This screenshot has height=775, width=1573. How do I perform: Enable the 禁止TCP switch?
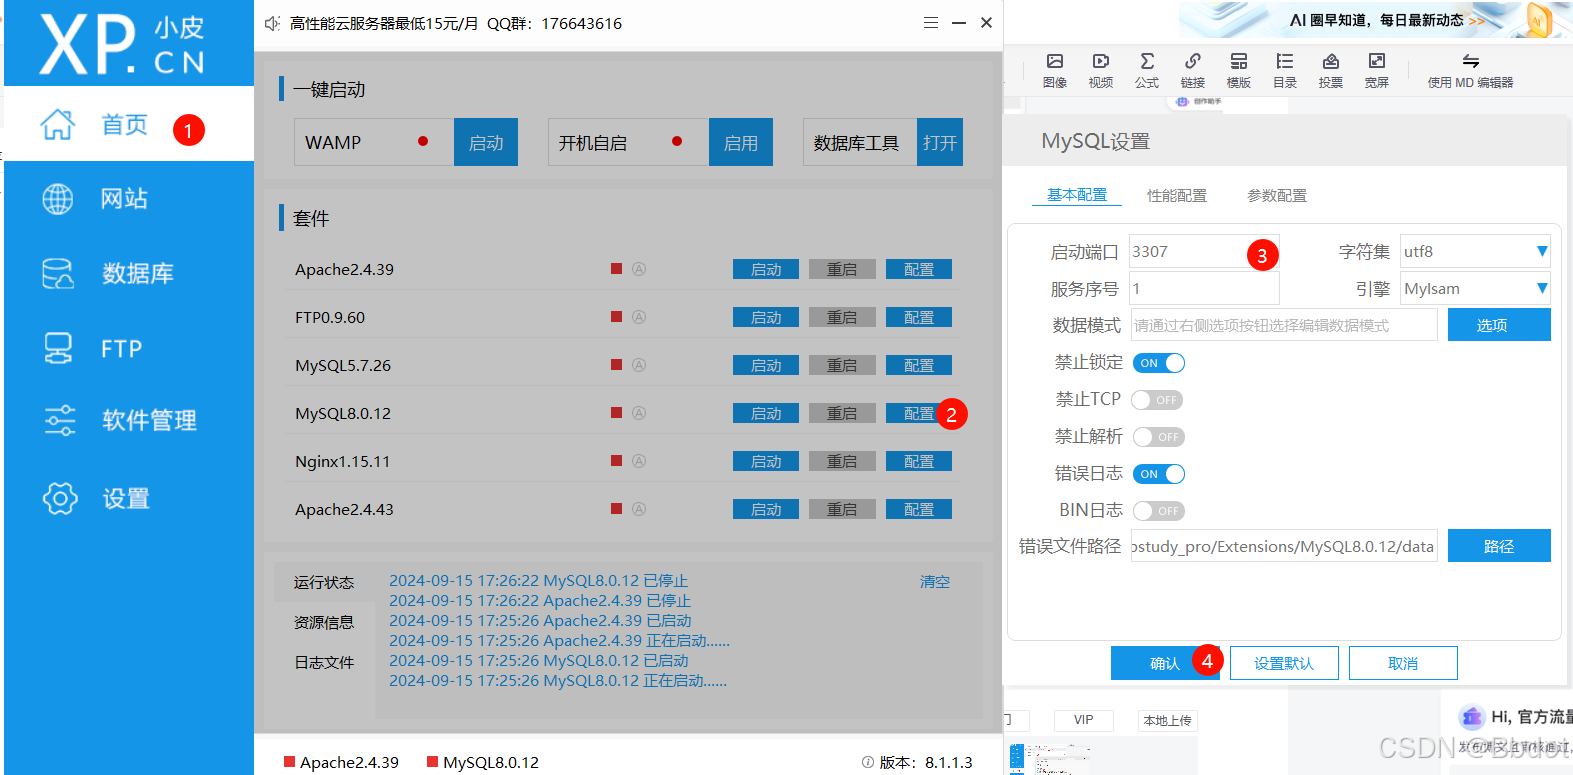1158,400
